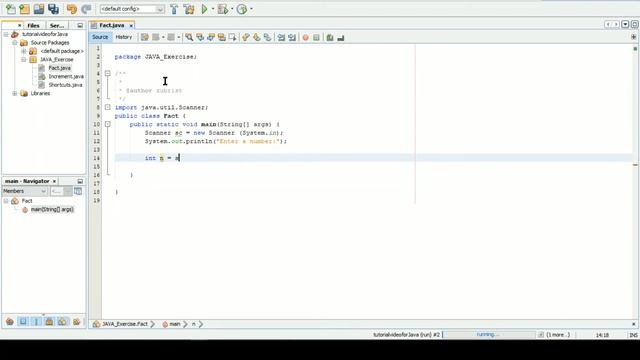Build the project with the hammer icon
The image size is (640, 360).
(x=174, y=9)
